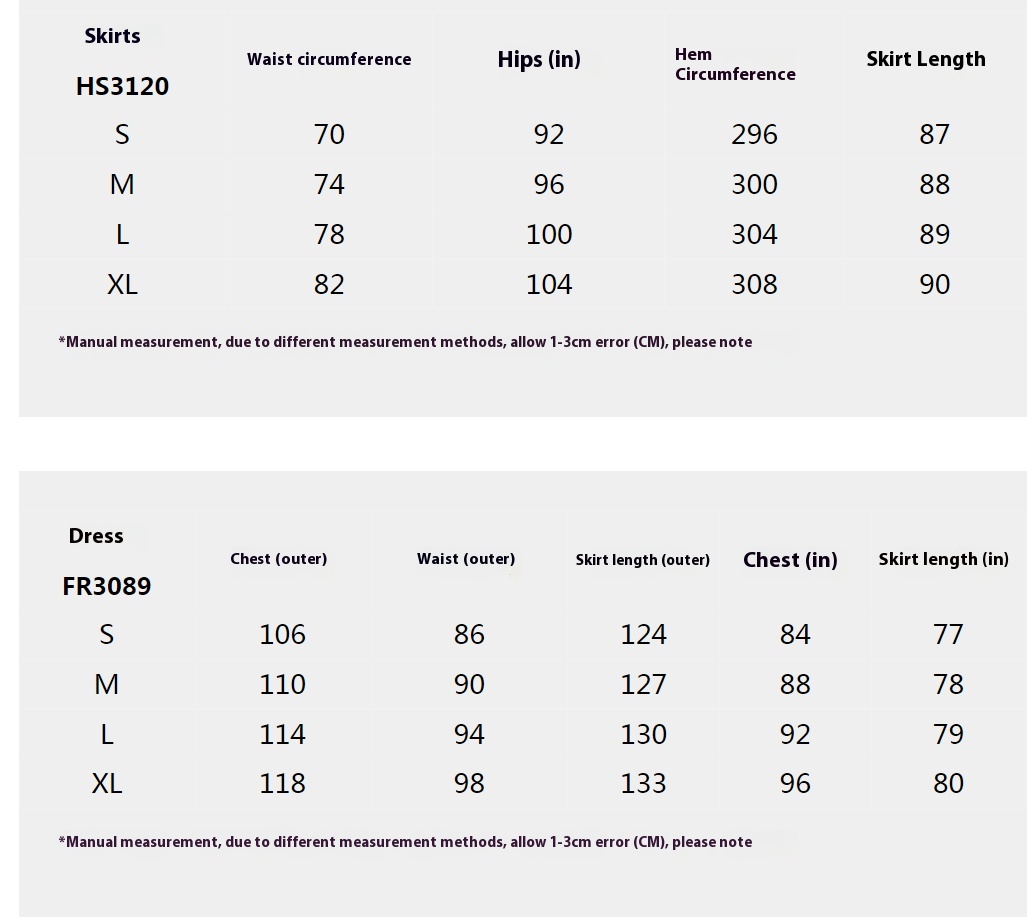Click the Hips (in) column header
The image size is (1027, 923).
pos(539,60)
